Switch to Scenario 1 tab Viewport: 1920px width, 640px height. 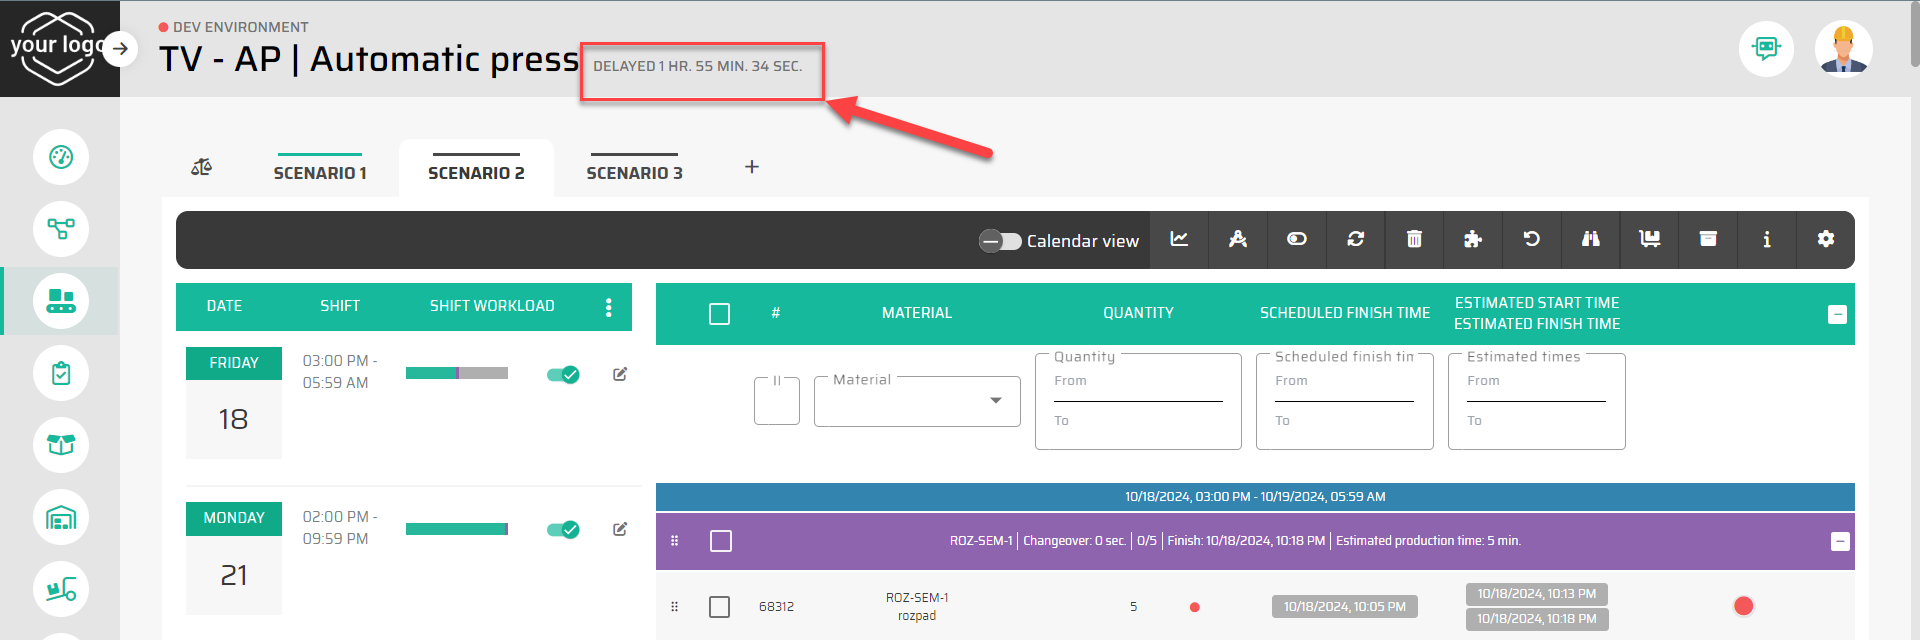(320, 172)
